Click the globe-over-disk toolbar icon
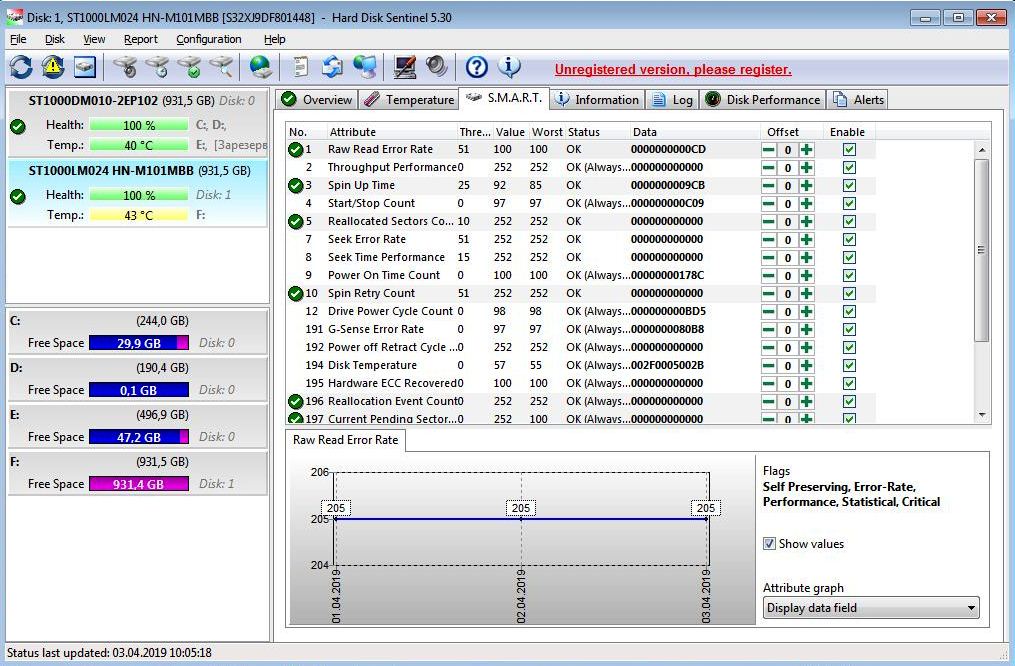The image size is (1015, 666). (x=261, y=67)
